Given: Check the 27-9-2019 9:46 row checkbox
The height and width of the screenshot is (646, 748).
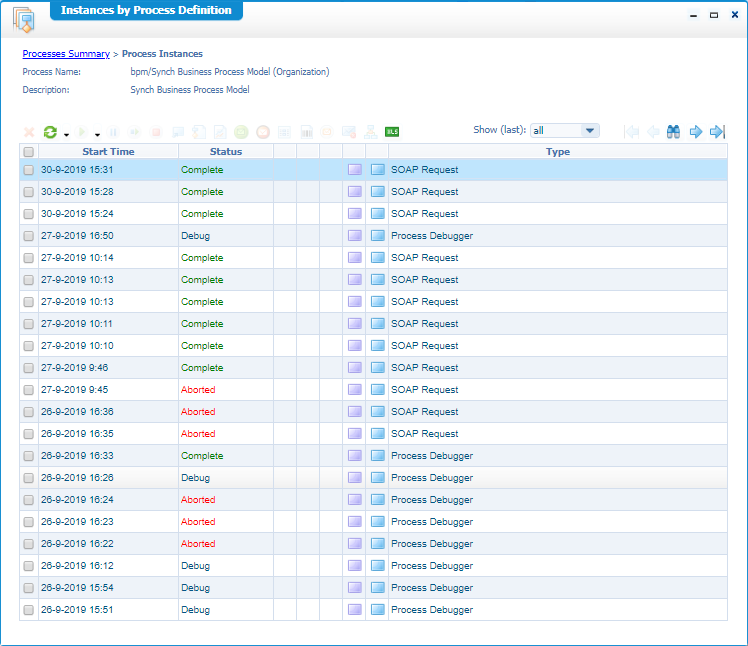Looking at the screenshot, I should pos(29,368).
